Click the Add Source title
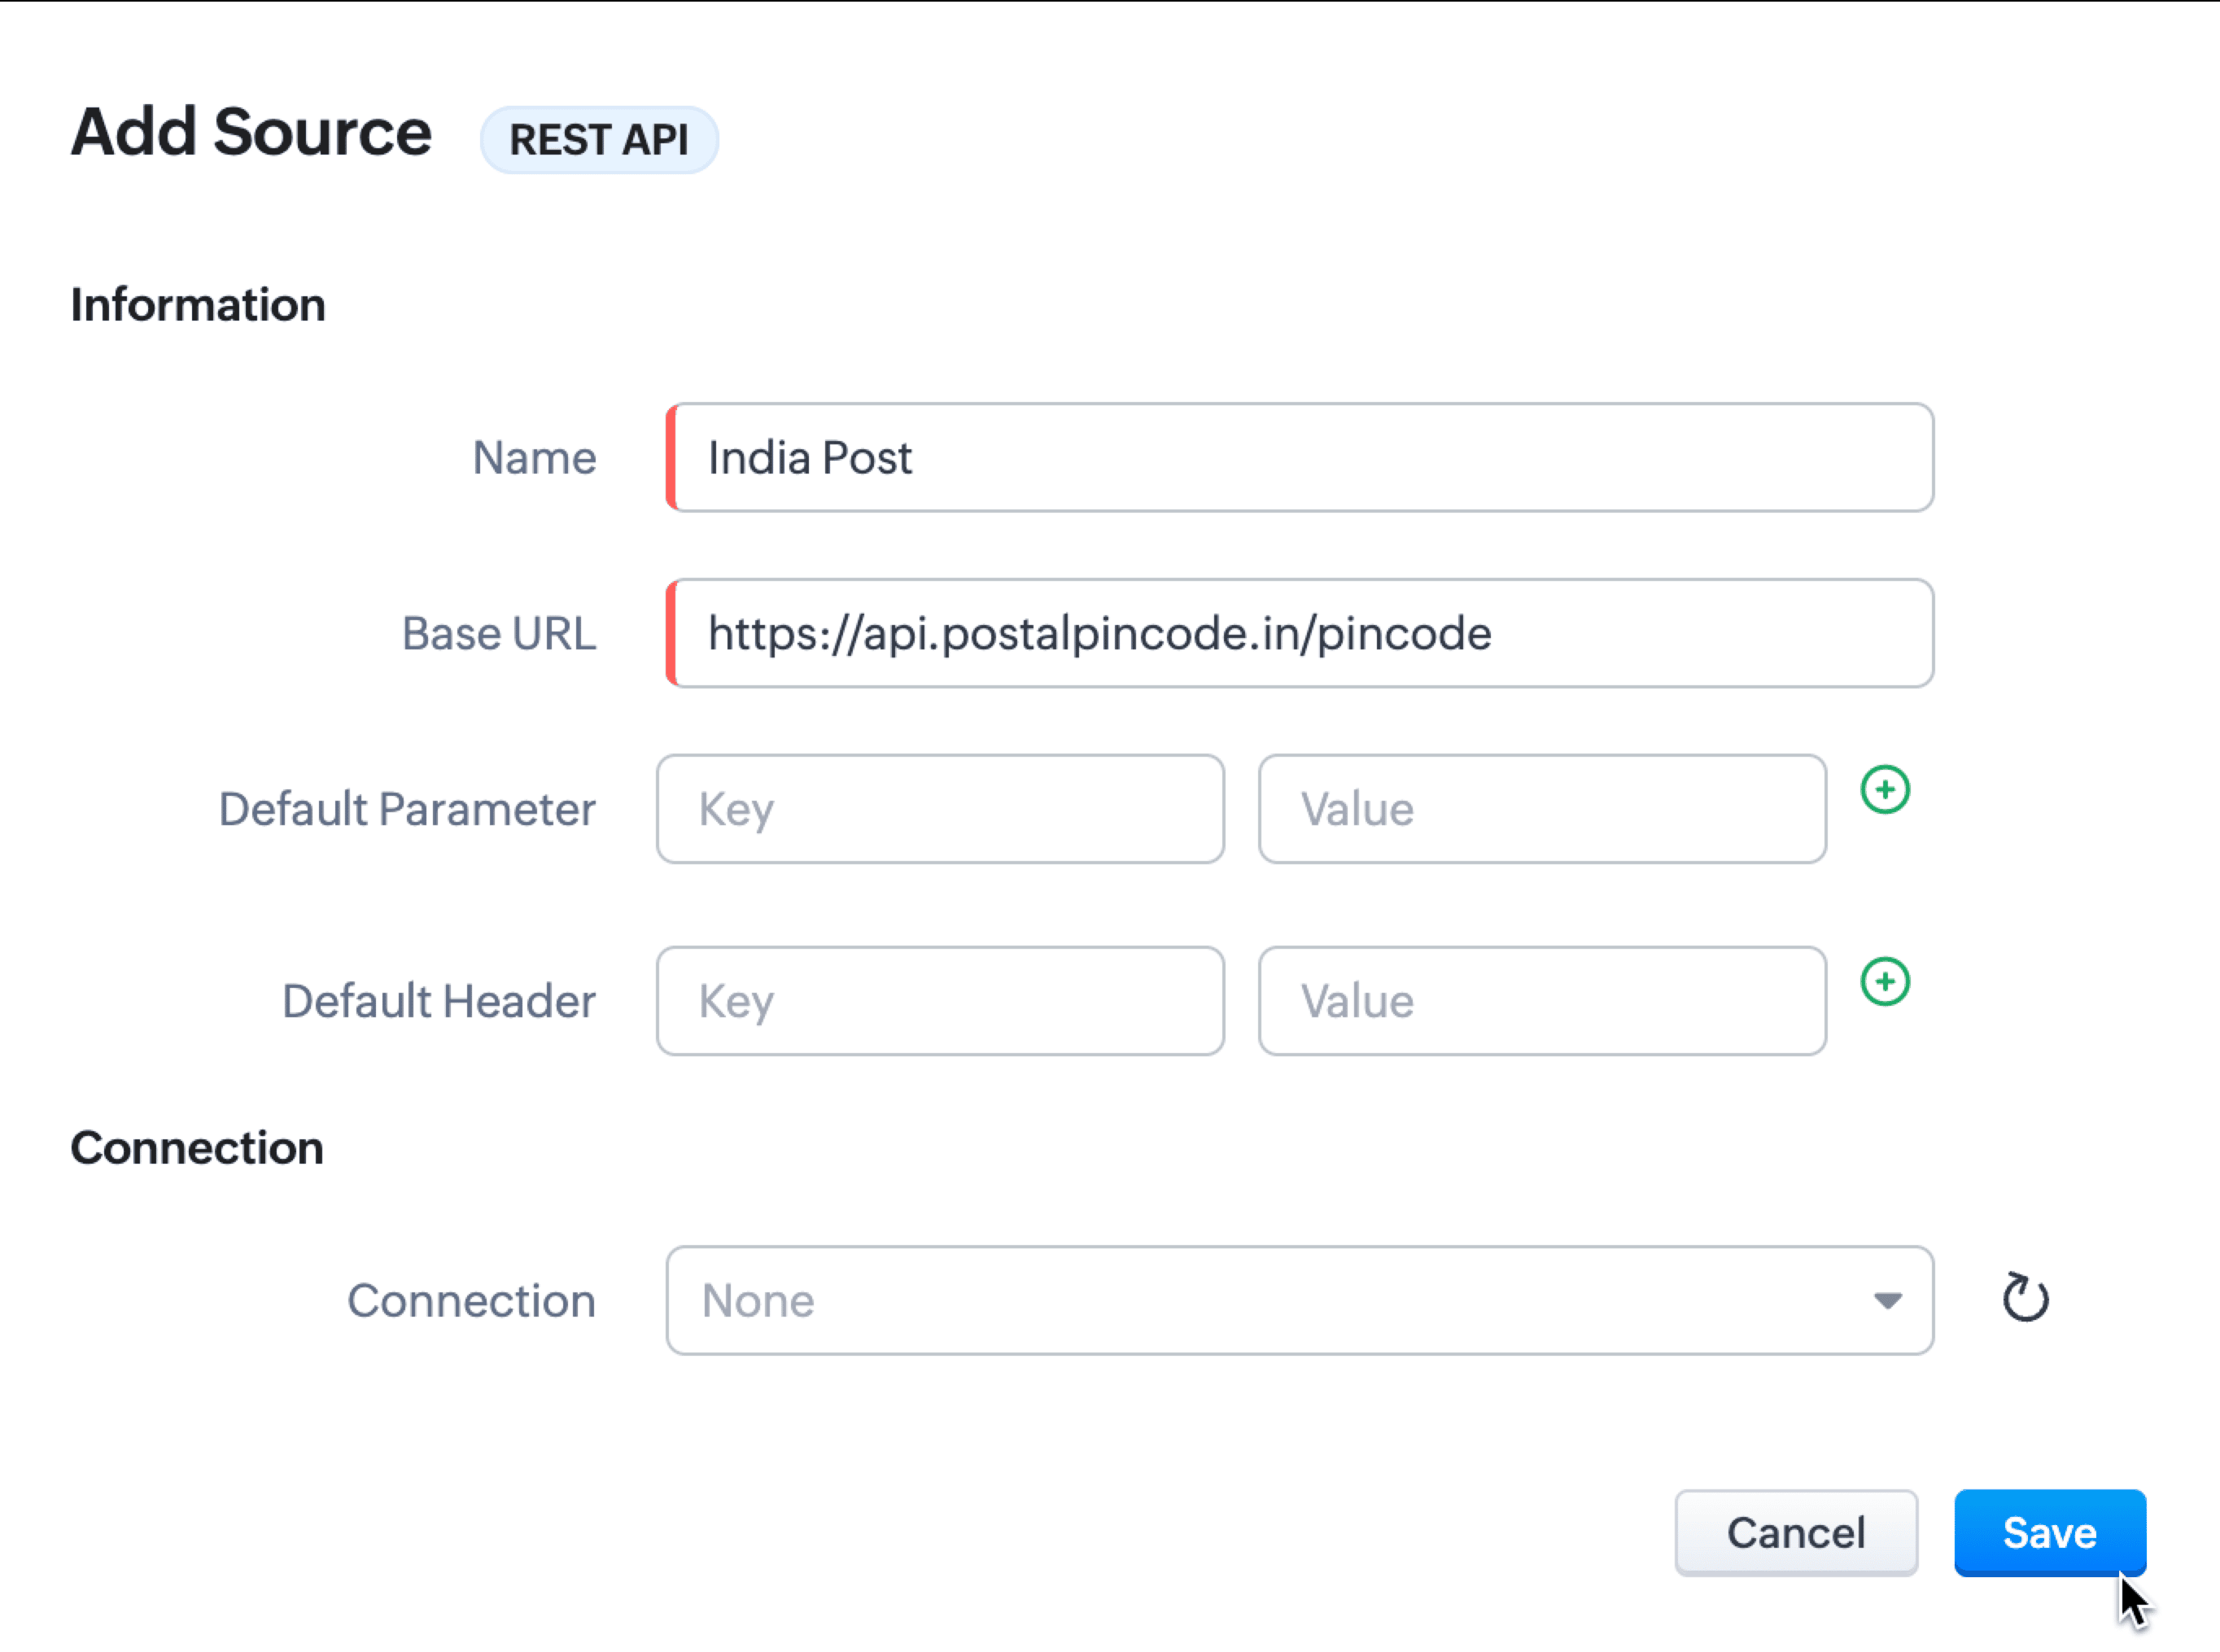This screenshot has width=2220, height=1652. click(251, 132)
